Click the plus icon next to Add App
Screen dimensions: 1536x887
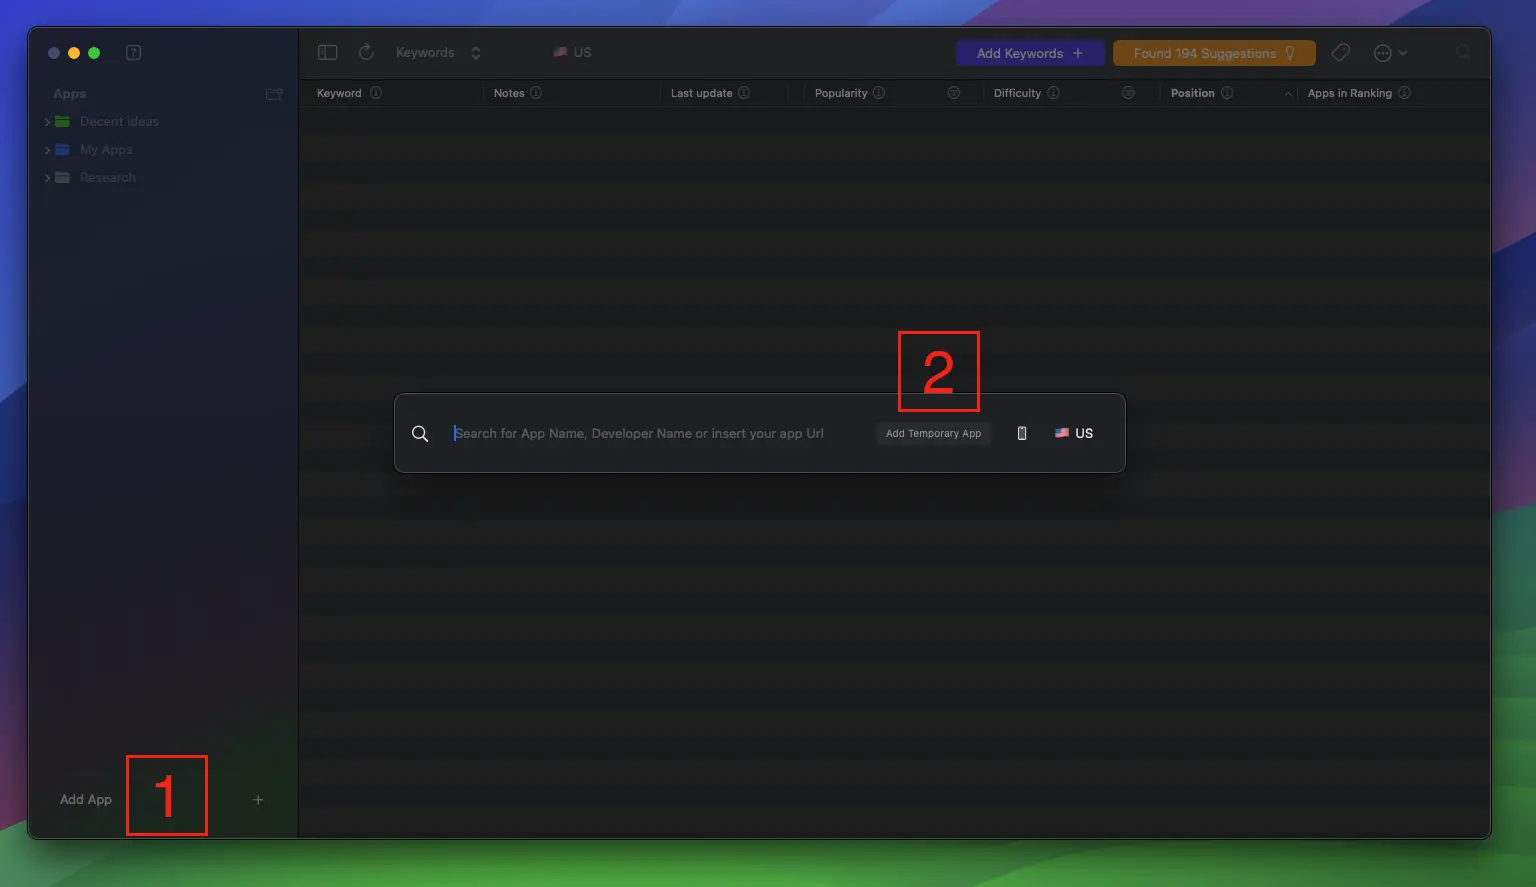(x=258, y=800)
